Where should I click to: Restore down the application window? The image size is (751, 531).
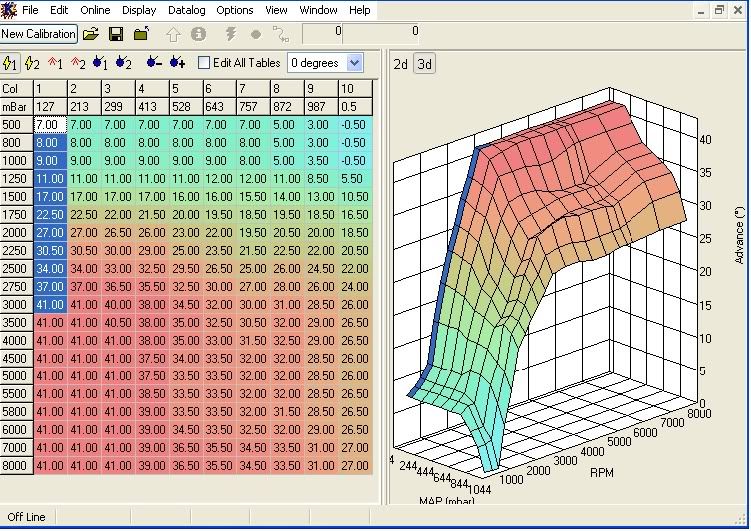719,11
